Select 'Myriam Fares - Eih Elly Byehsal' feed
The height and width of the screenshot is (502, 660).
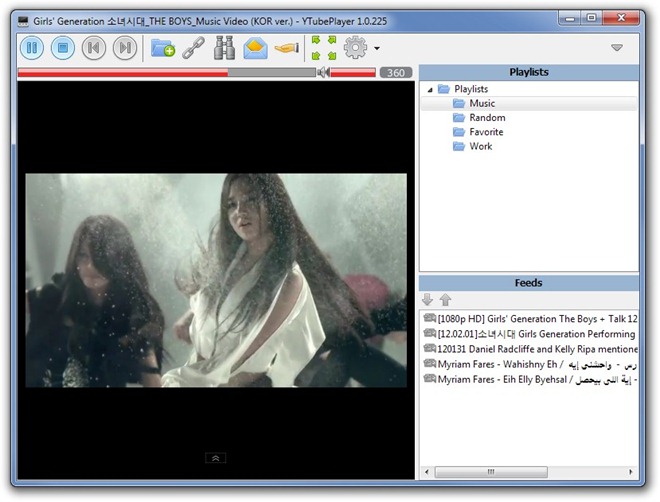pos(530,380)
